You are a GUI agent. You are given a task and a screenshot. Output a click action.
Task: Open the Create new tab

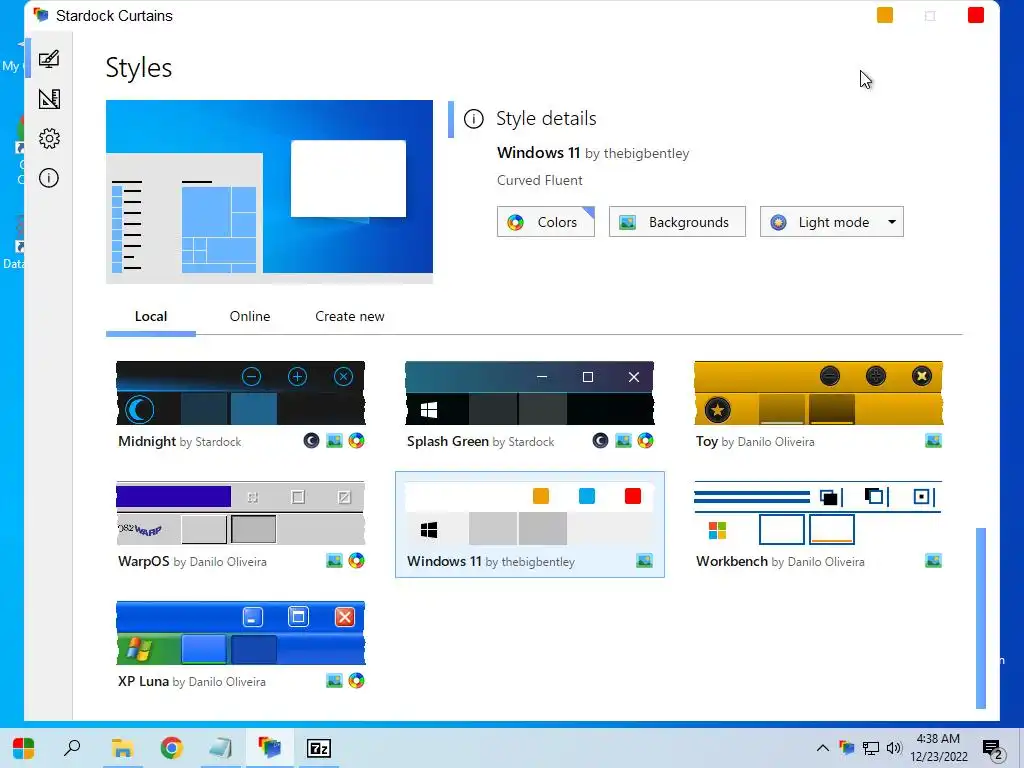349,316
